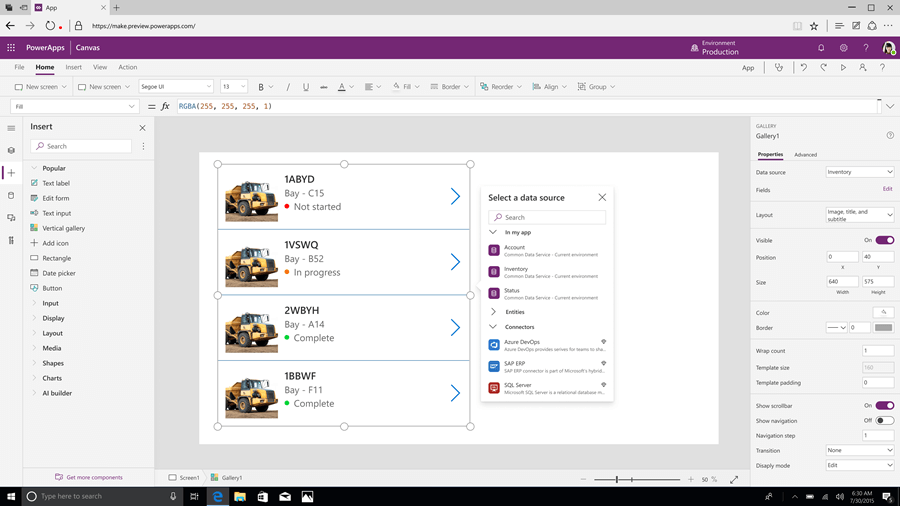Expand the Charts category
The height and width of the screenshot is (506, 900).
coord(34,378)
